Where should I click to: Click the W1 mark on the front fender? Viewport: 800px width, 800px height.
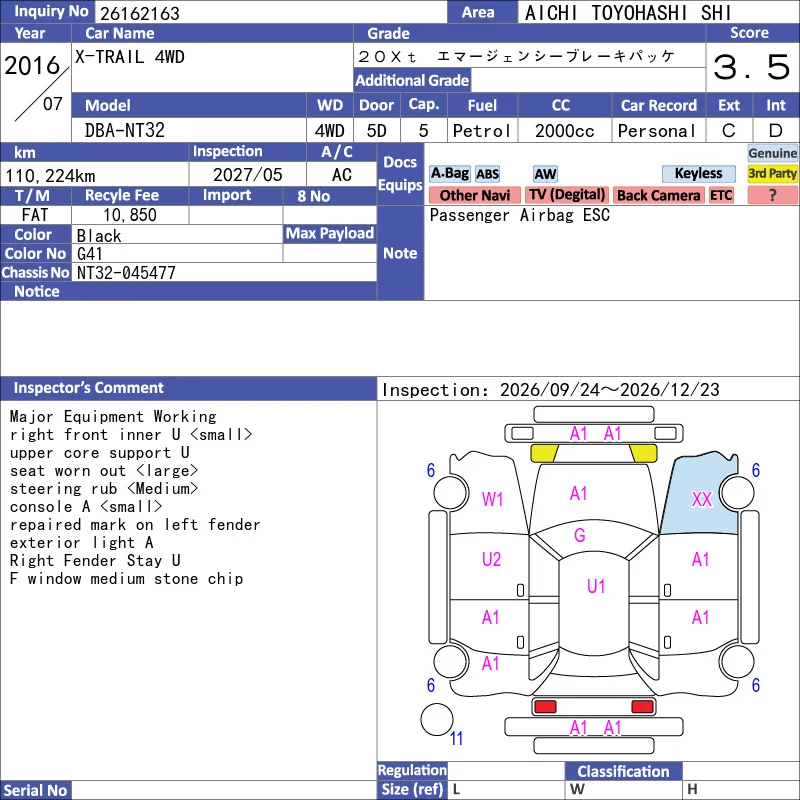(492, 499)
